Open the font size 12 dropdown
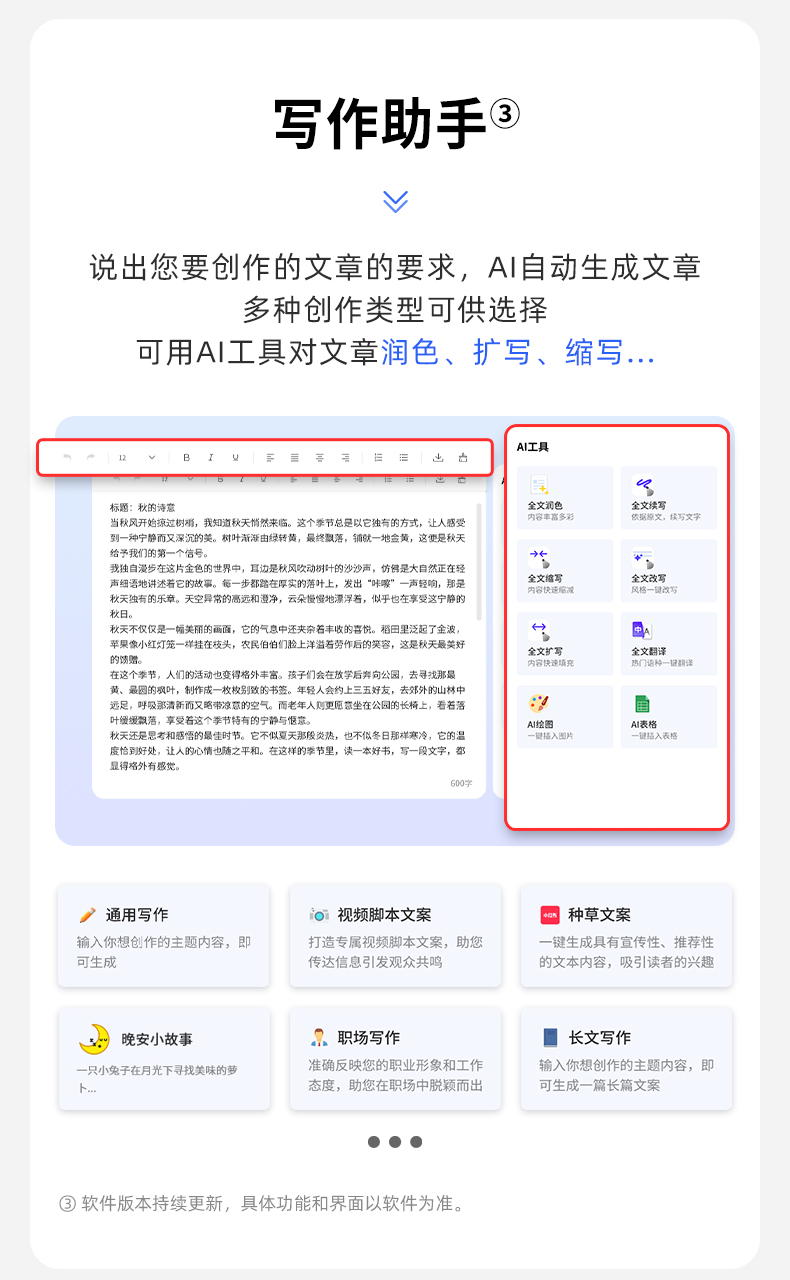The height and width of the screenshot is (1280, 790). (137, 457)
